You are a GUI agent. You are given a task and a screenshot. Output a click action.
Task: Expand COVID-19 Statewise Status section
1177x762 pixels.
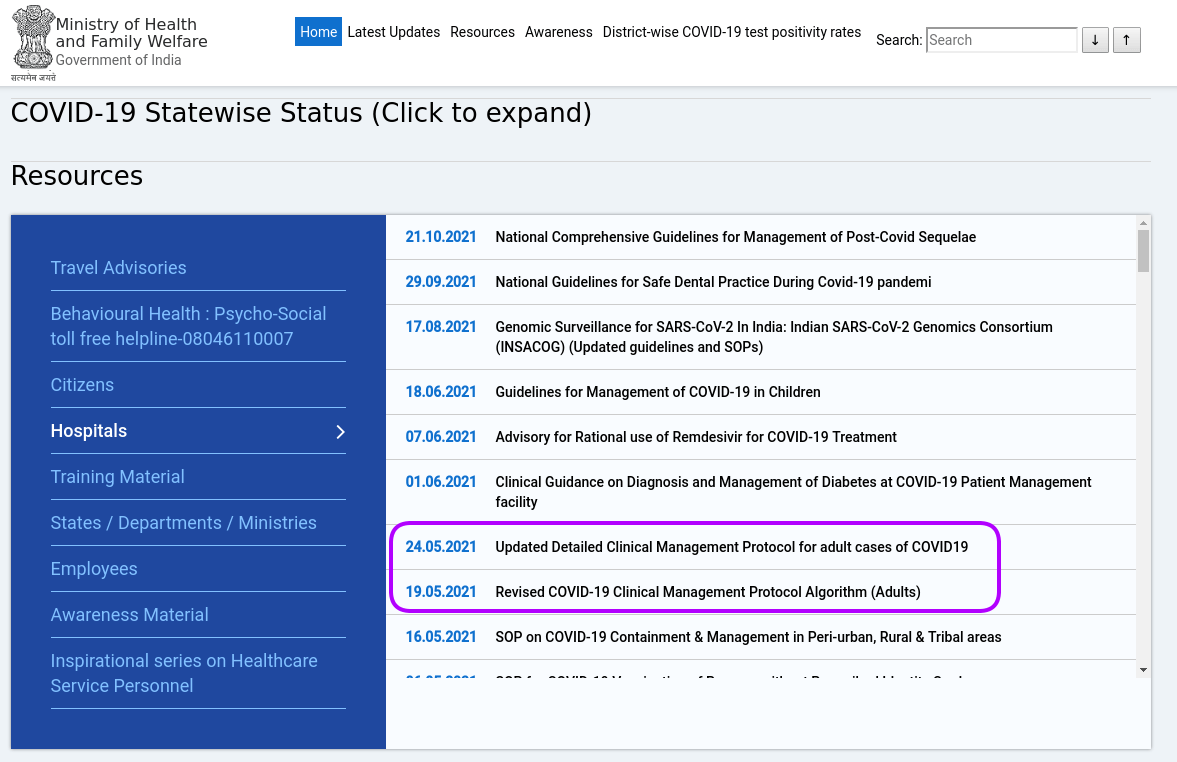point(301,113)
